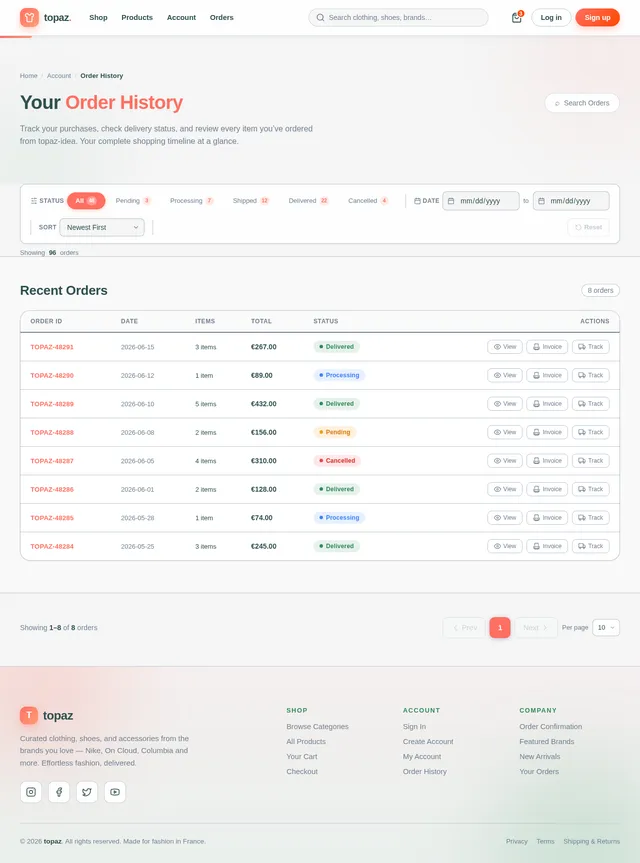Track order TOPAZ-48288
Image resolution: width=640 pixels, height=863 pixels.
point(590,432)
